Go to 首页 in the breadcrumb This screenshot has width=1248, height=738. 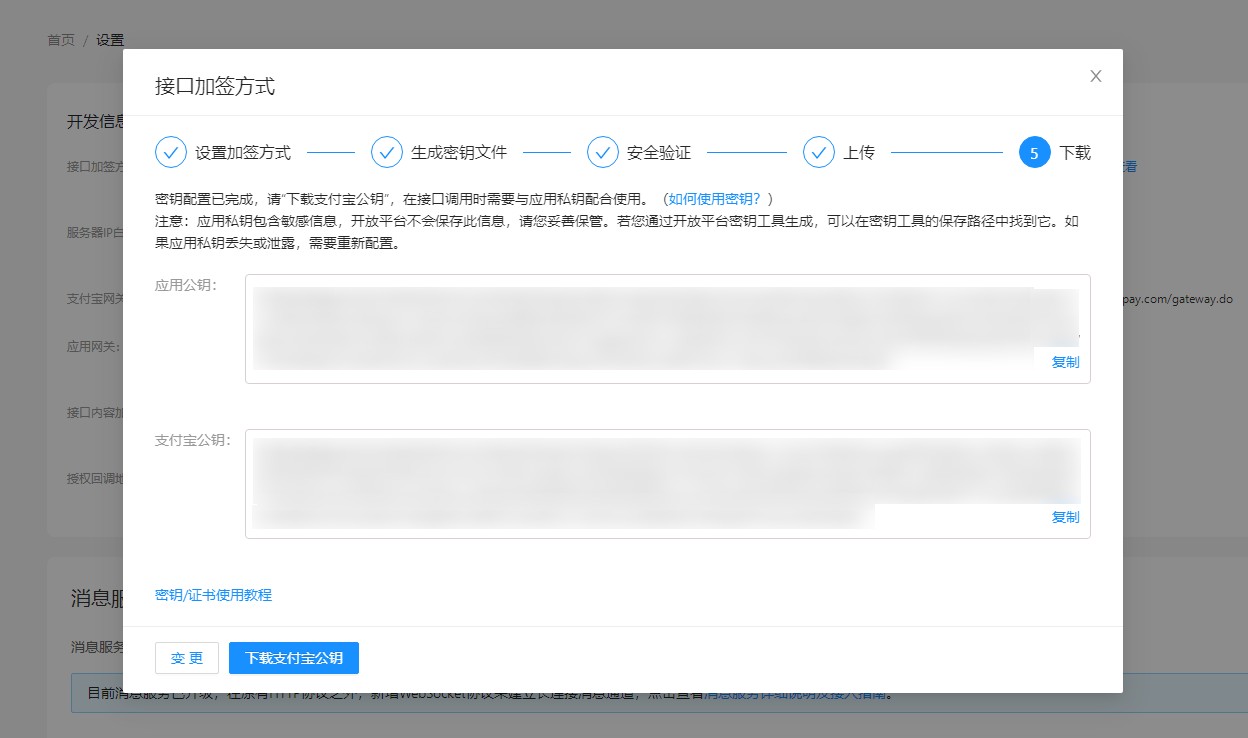[x=61, y=40]
